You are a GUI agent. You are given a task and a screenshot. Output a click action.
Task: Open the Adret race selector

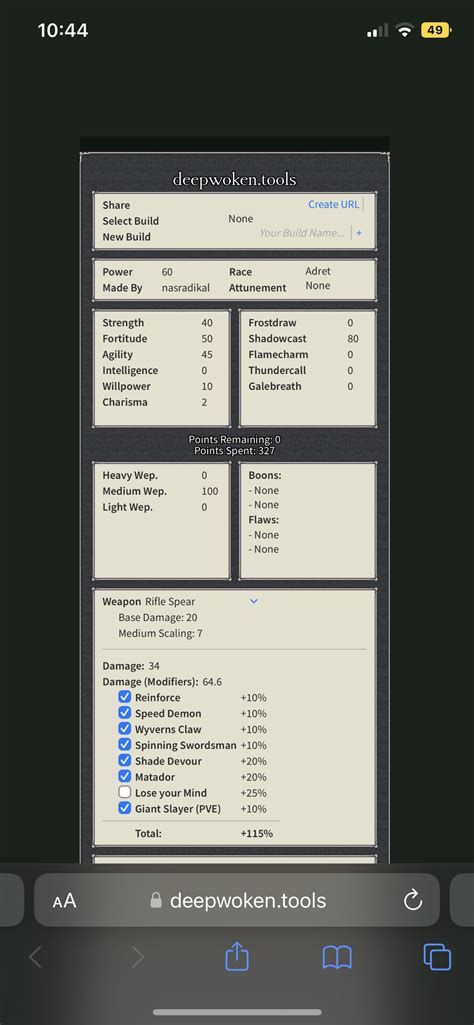pos(318,271)
